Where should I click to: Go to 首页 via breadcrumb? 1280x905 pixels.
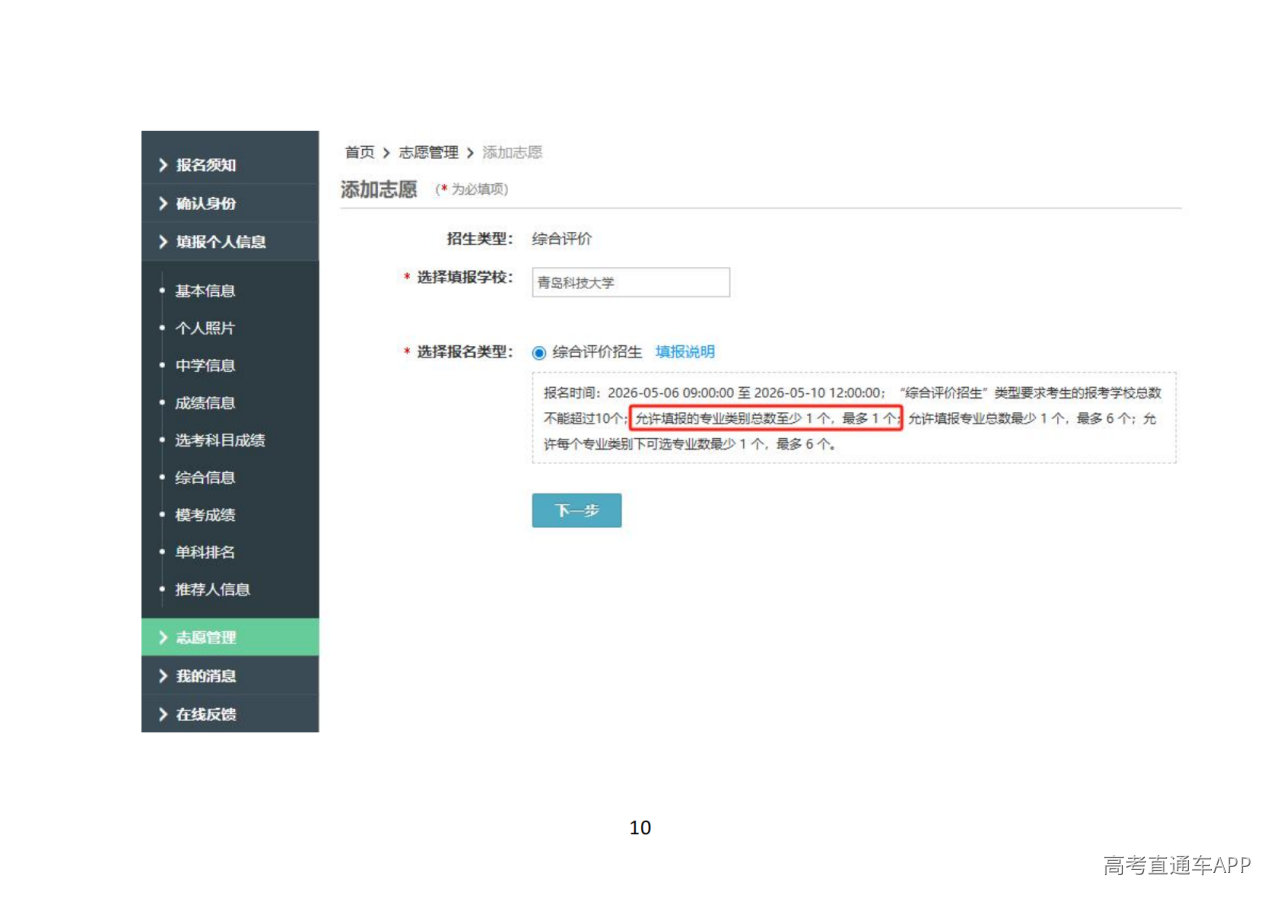pos(359,152)
